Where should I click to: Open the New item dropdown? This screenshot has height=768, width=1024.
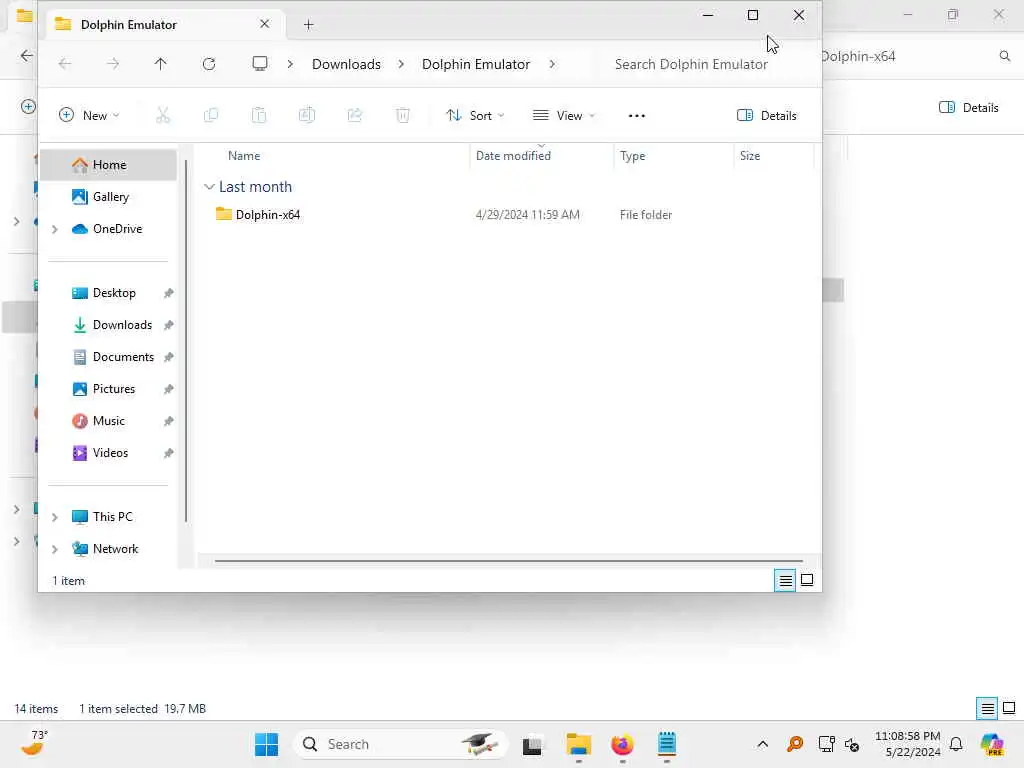click(89, 116)
